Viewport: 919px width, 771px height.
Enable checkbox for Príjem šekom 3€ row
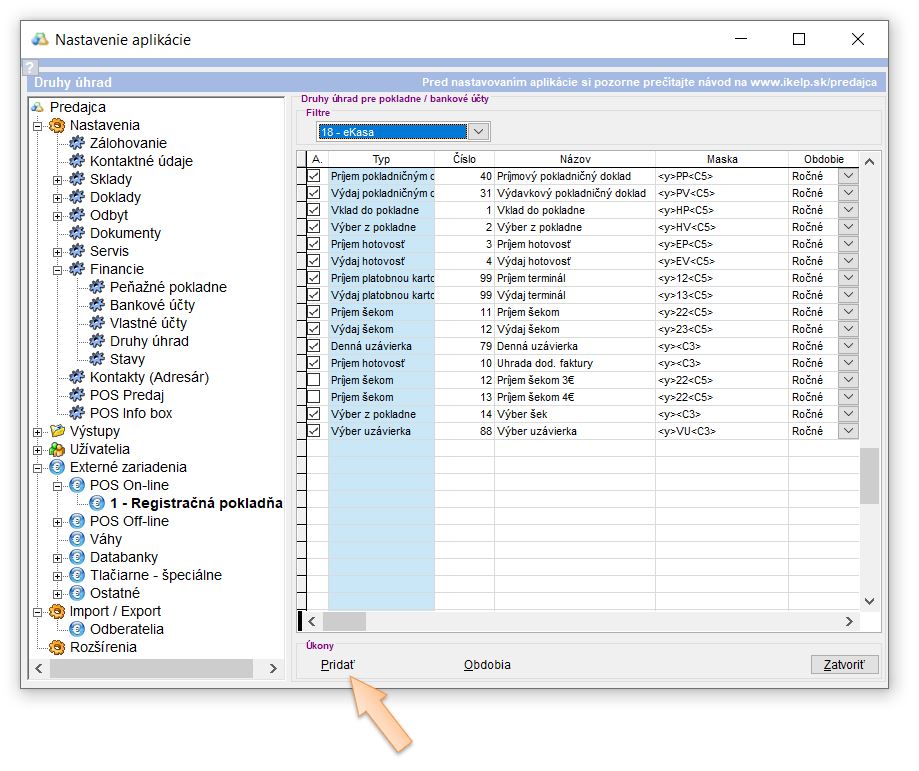pos(314,380)
